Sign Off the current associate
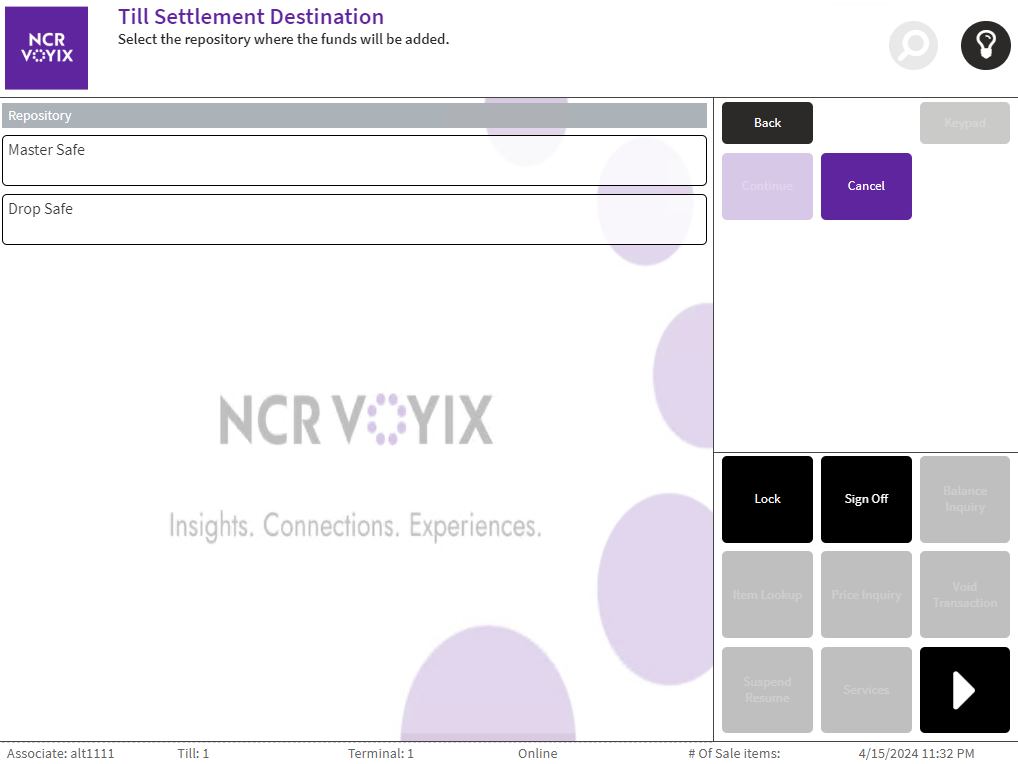 tap(866, 499)
